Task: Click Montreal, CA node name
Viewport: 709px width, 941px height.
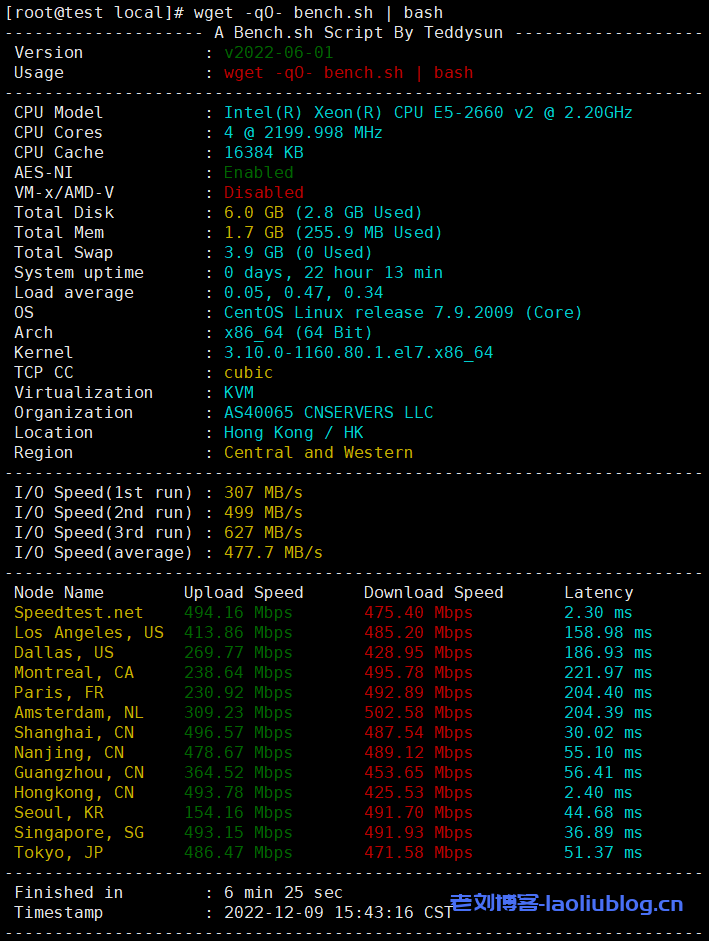Action: pyautogui.click(x=74, y=673)
